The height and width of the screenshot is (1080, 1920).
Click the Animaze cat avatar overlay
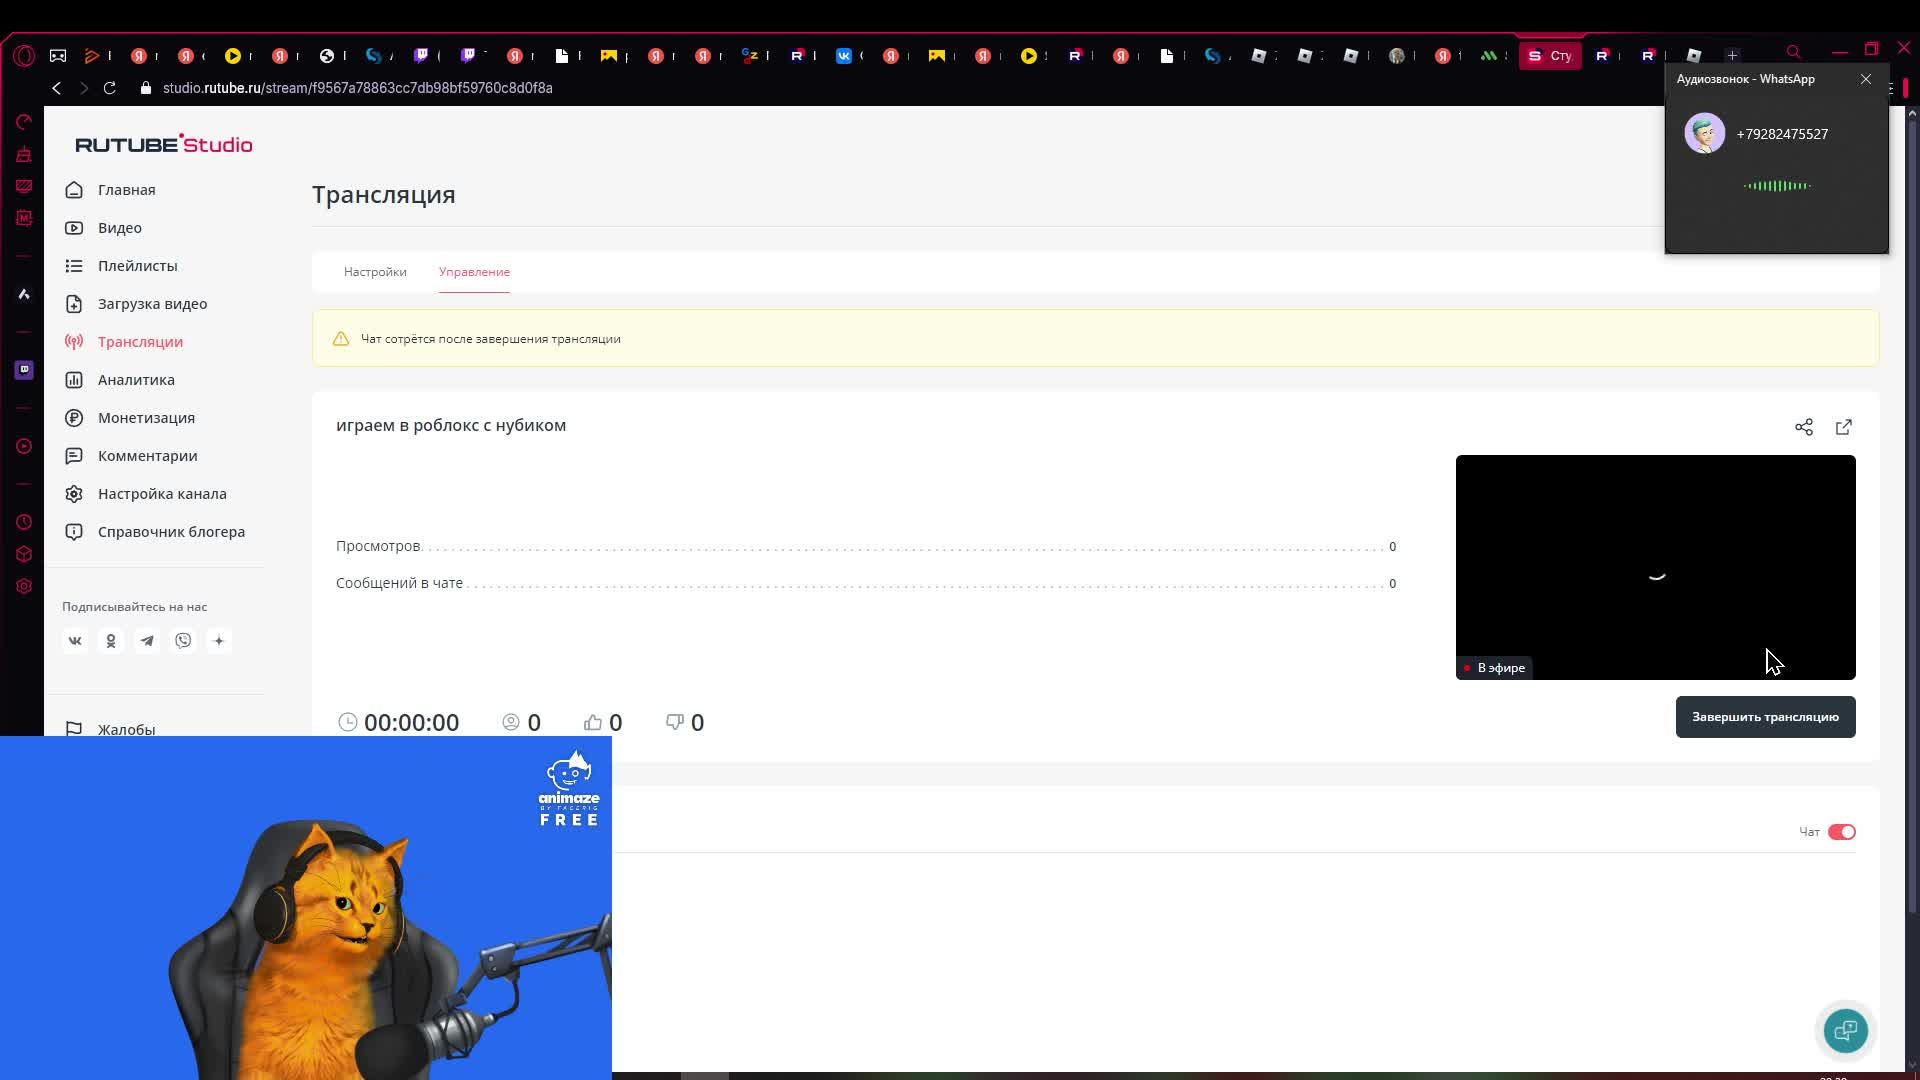306,908
